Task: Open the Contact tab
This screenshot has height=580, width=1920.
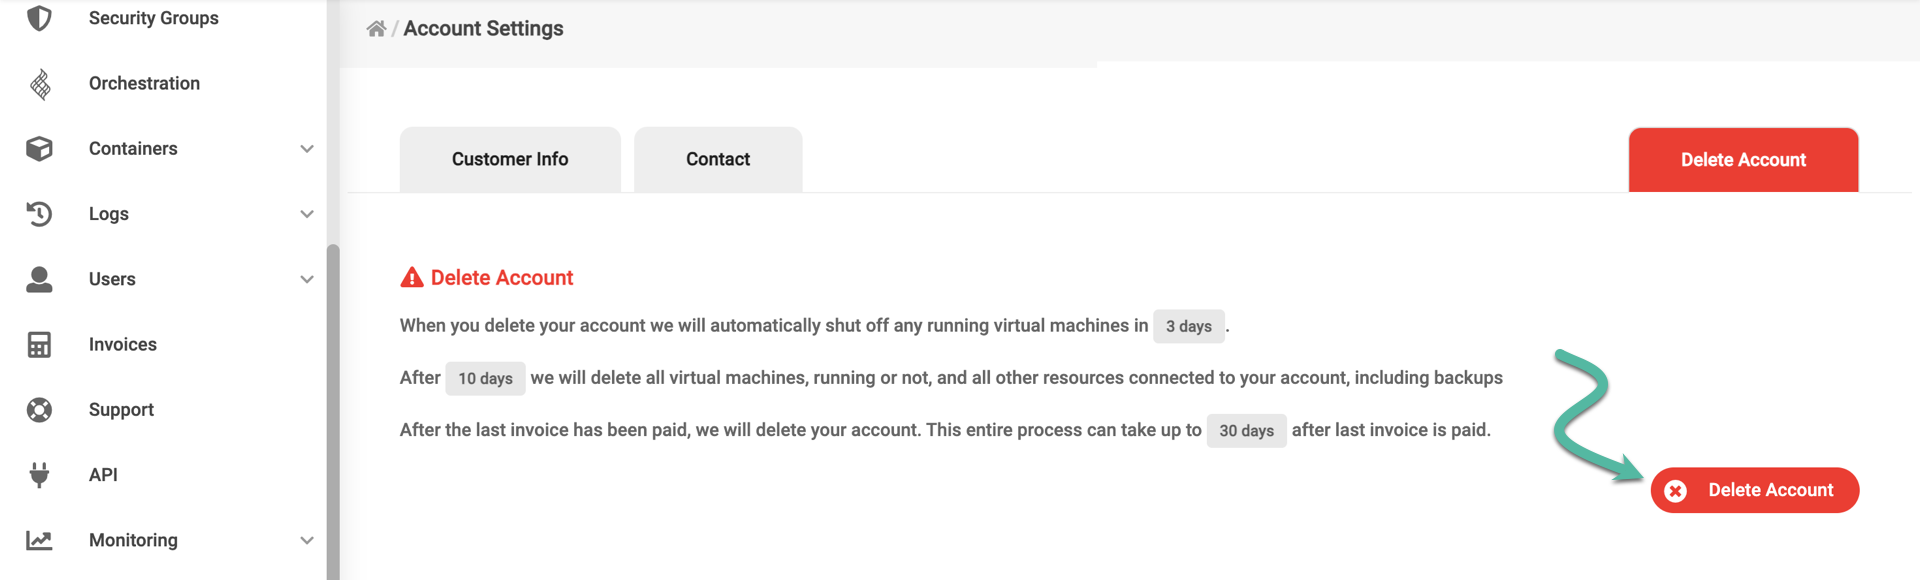Action: [718, 160]
